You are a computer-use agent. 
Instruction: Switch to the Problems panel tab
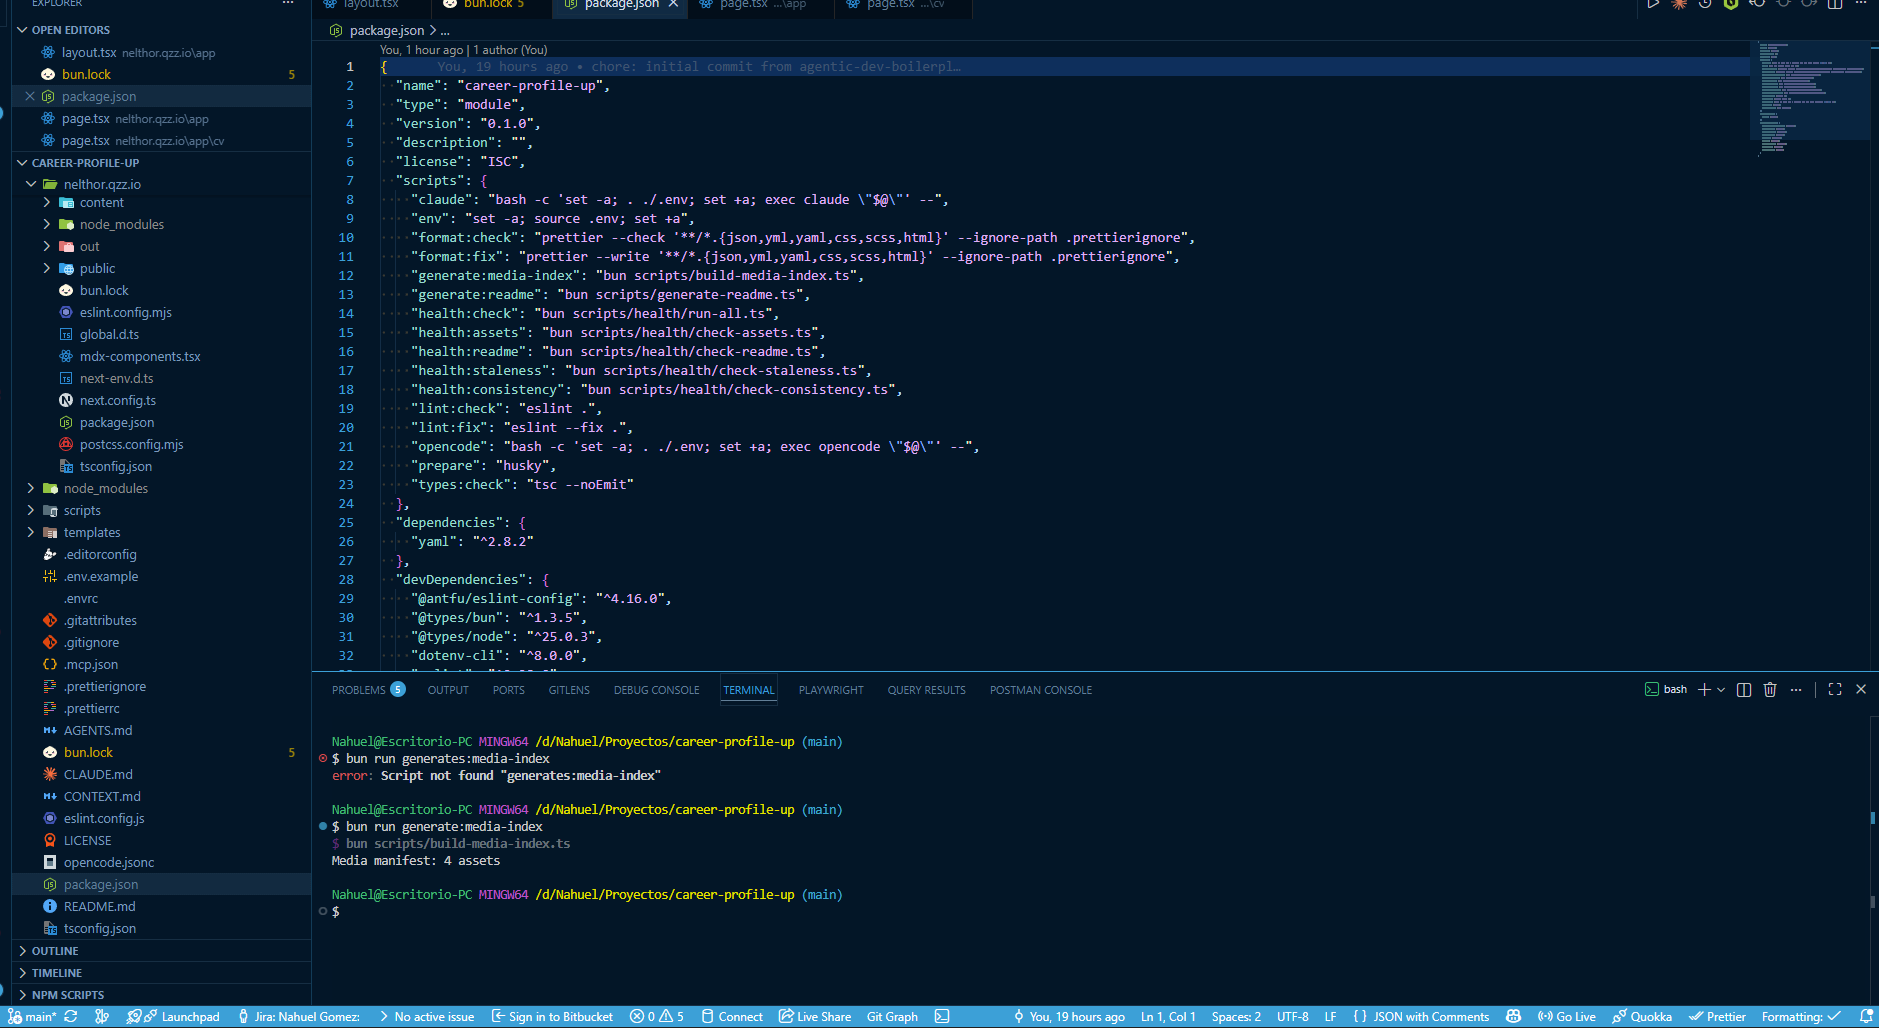point(368,690)
